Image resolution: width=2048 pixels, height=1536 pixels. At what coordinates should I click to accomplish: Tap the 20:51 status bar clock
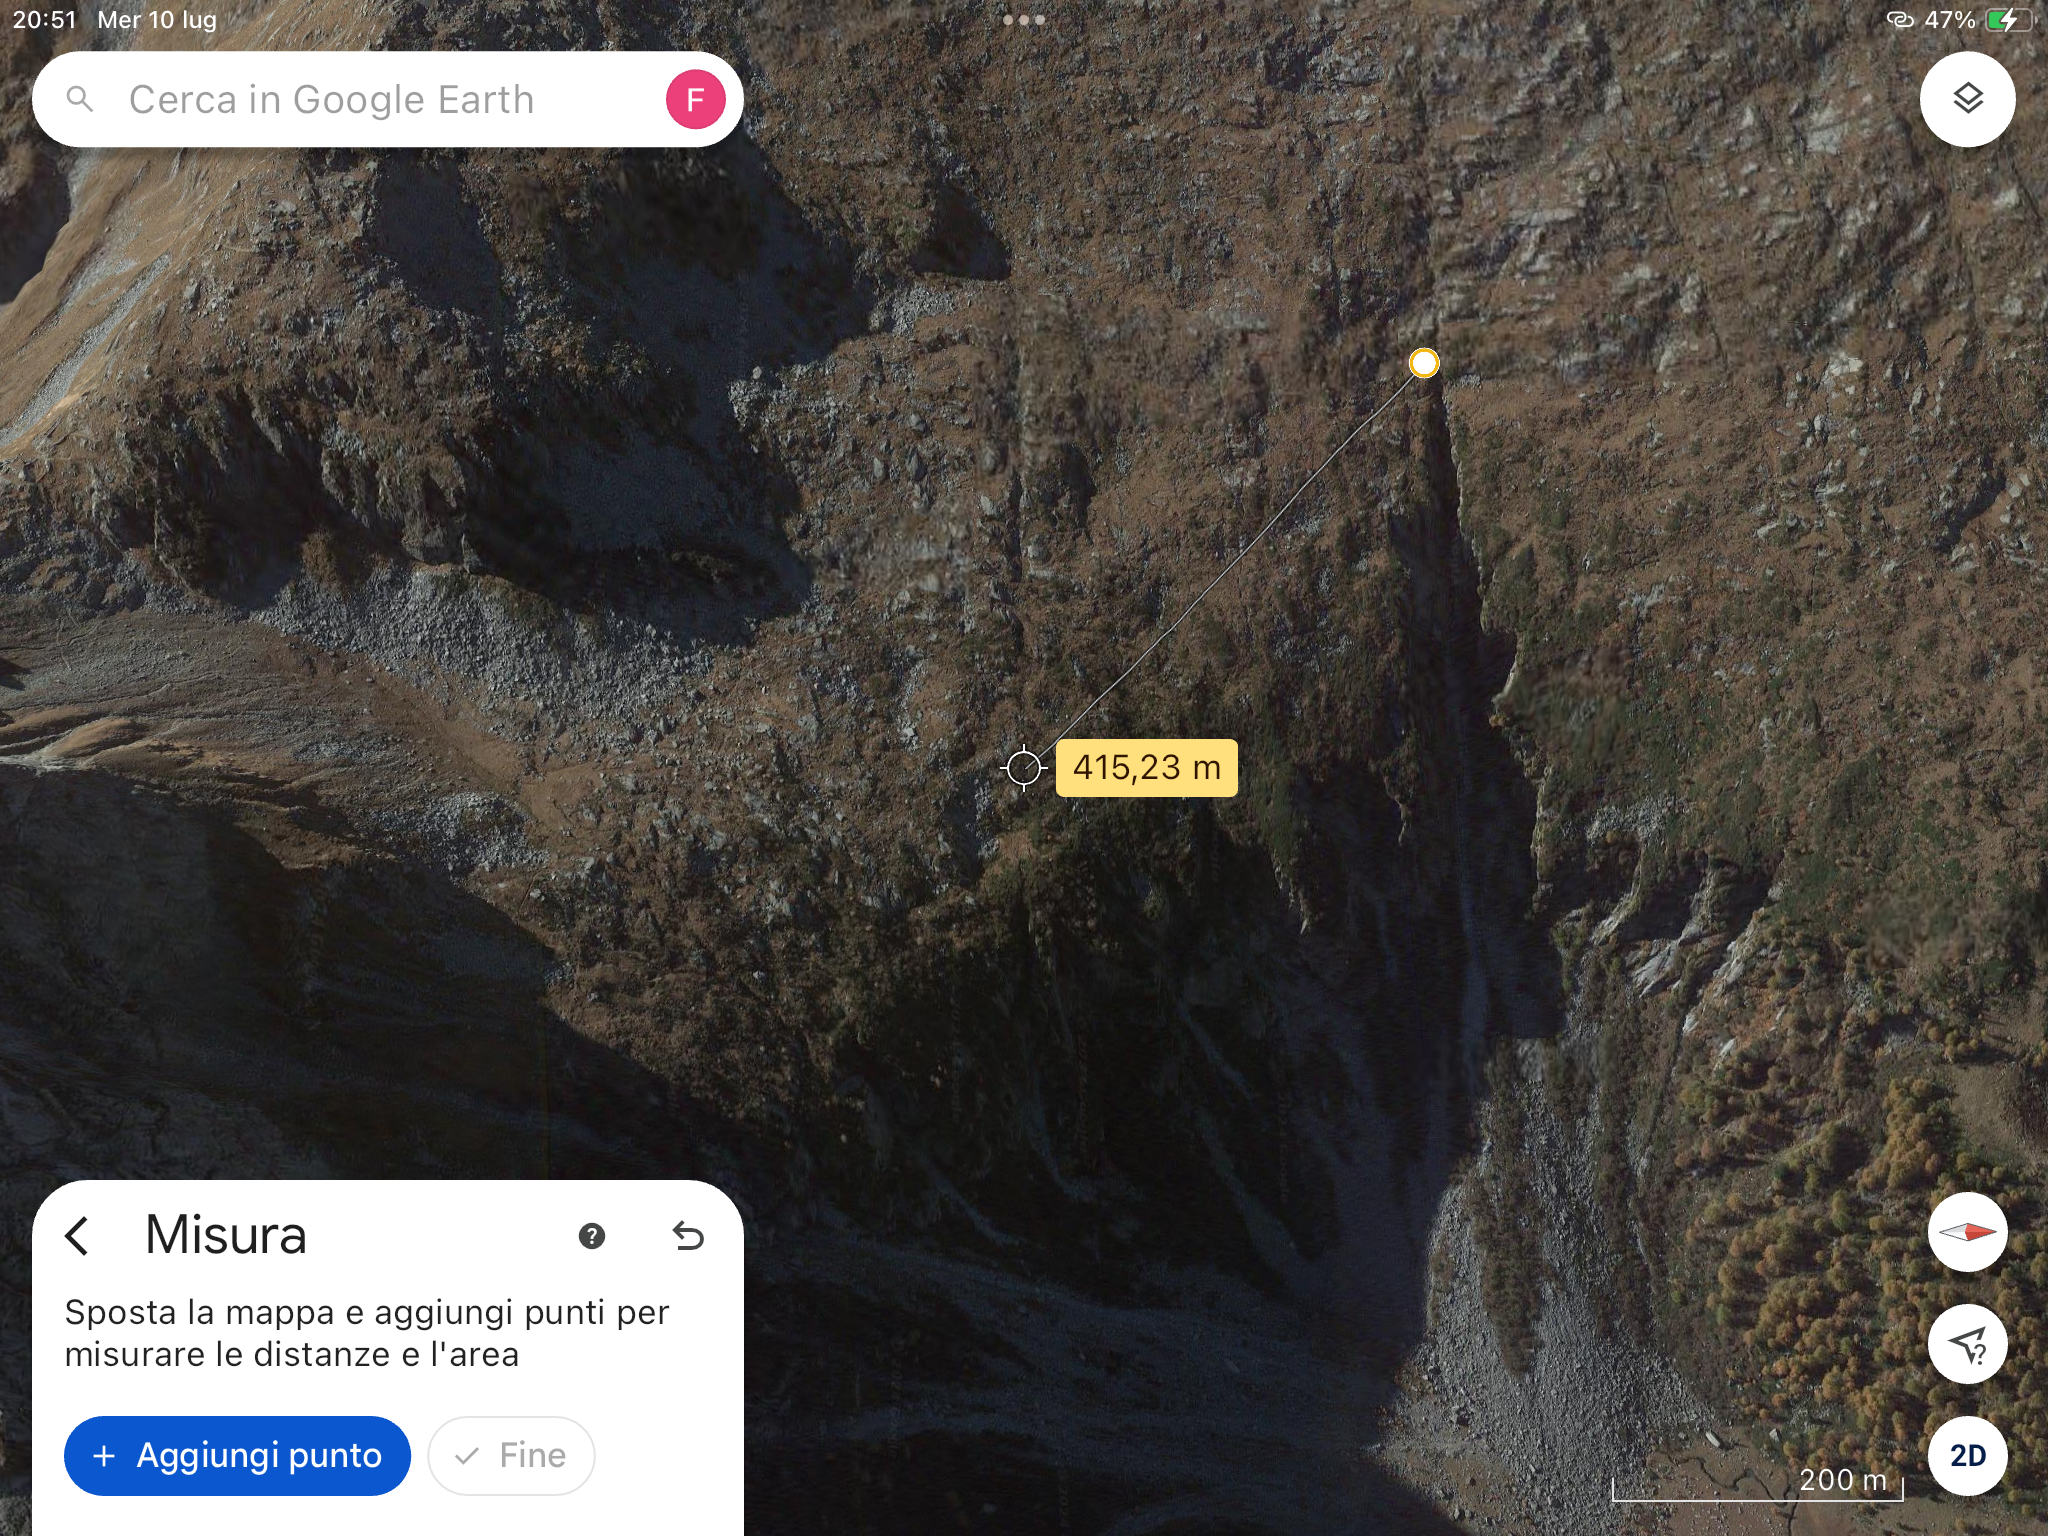(x=45, y=20)
